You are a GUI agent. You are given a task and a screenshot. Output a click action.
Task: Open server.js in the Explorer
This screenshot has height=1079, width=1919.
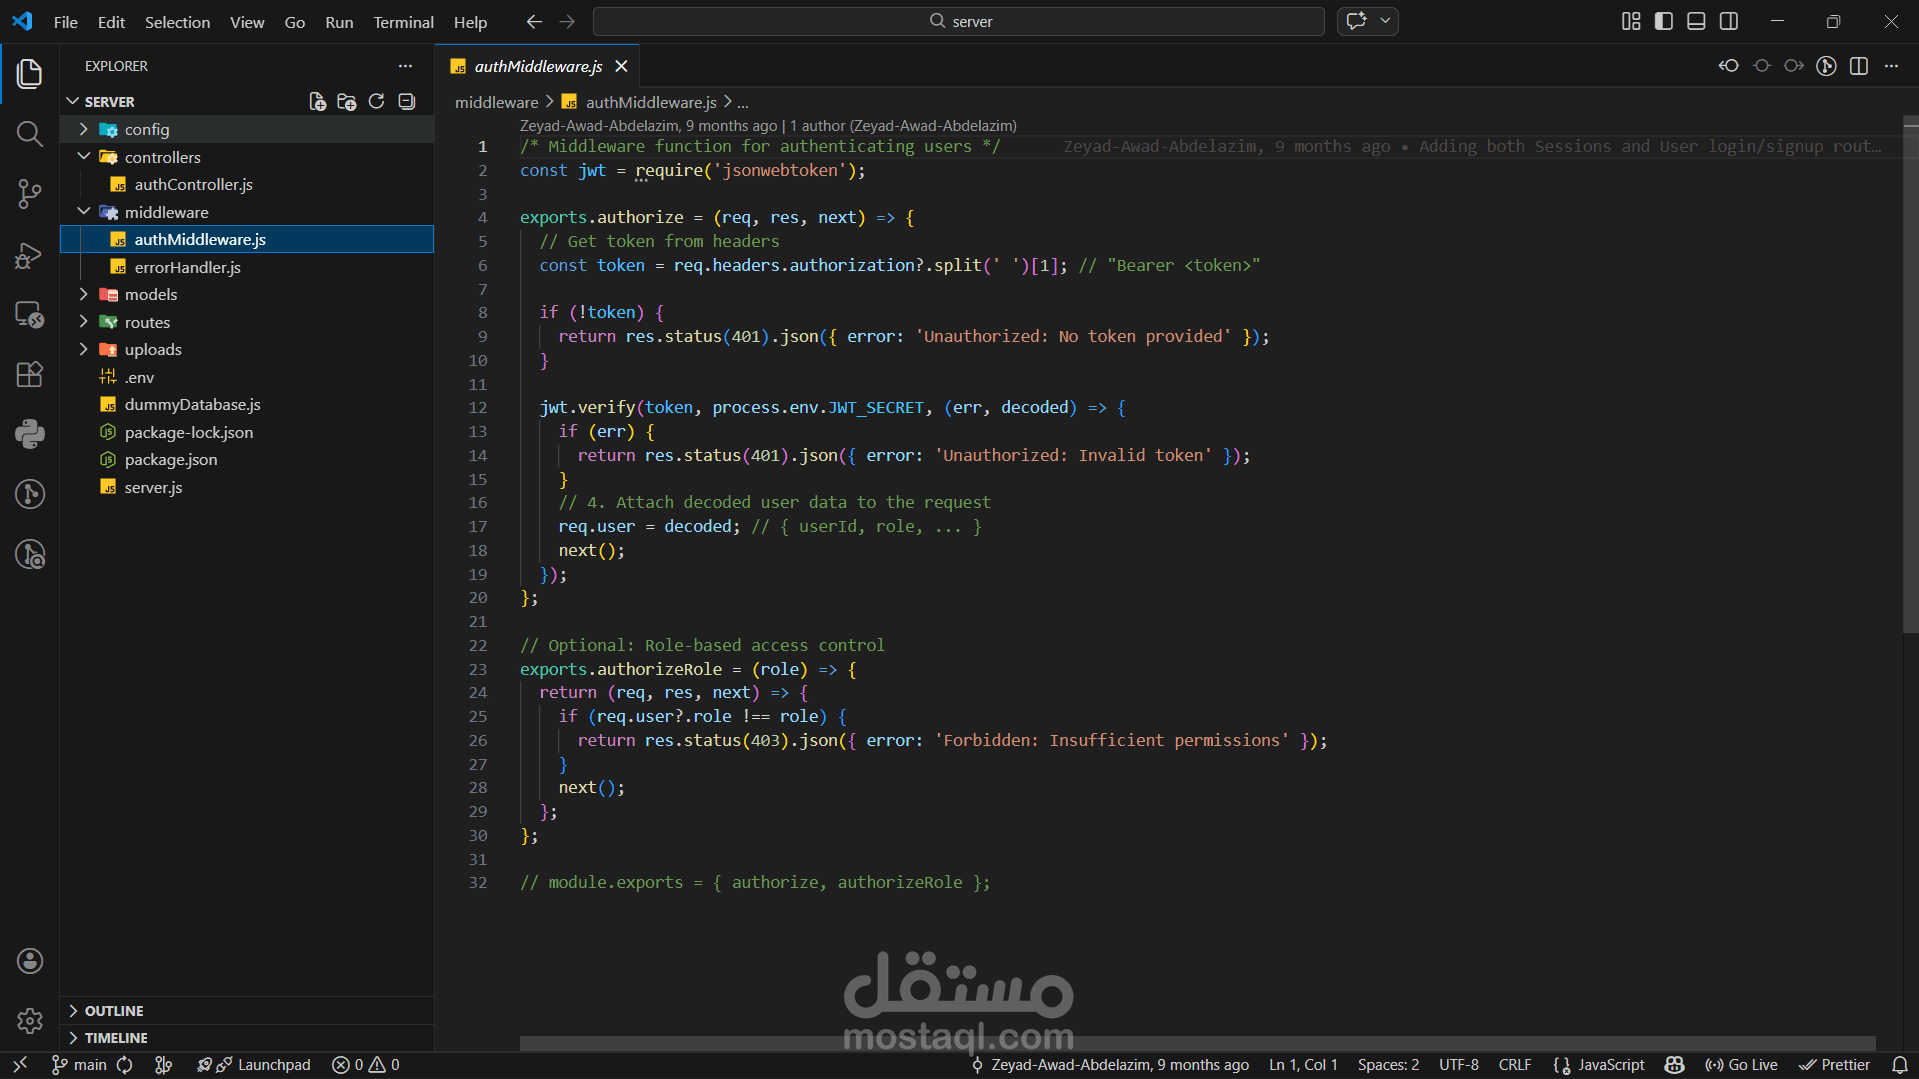[x=247, y=487]
